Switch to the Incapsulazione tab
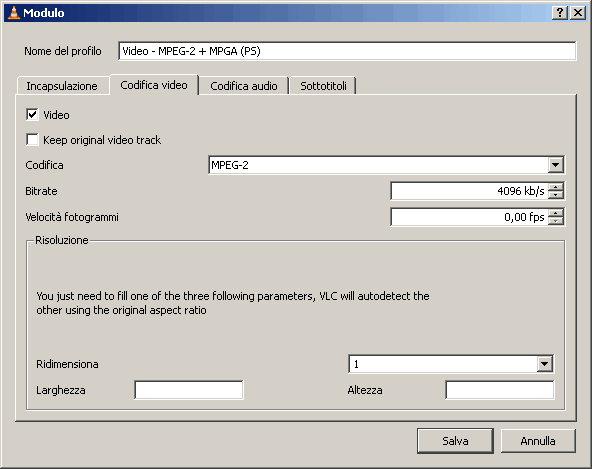Image resolution: width=592 pixels, height=469 pixels. click(x=62, y=86)
